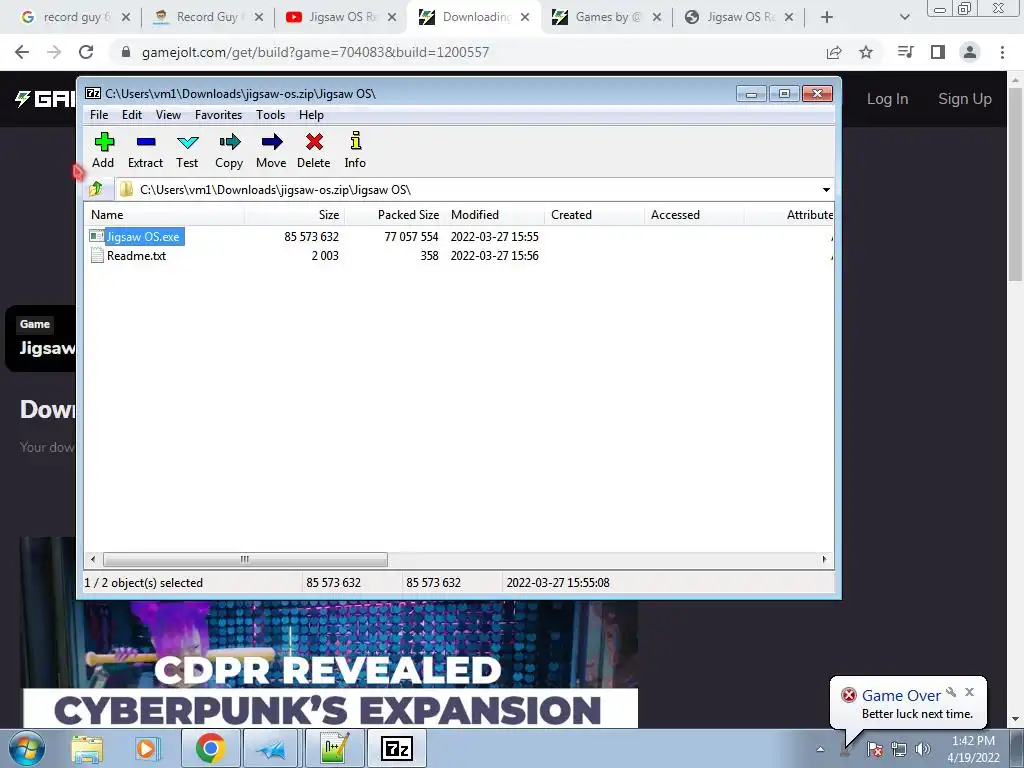Close the Game Over notification balloon
Screen dimensions: 1024x768
click(970, 692)
